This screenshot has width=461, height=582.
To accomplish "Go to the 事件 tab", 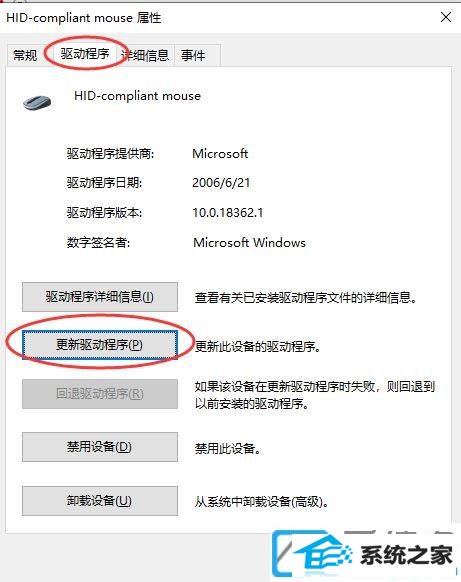I will [x=193, y=55].
